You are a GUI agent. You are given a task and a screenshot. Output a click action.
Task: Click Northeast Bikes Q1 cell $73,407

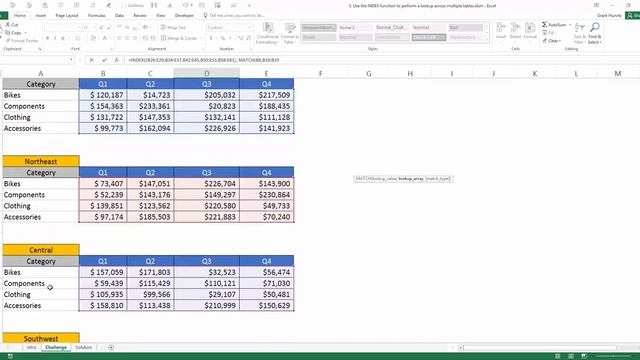tap(103, 184)
